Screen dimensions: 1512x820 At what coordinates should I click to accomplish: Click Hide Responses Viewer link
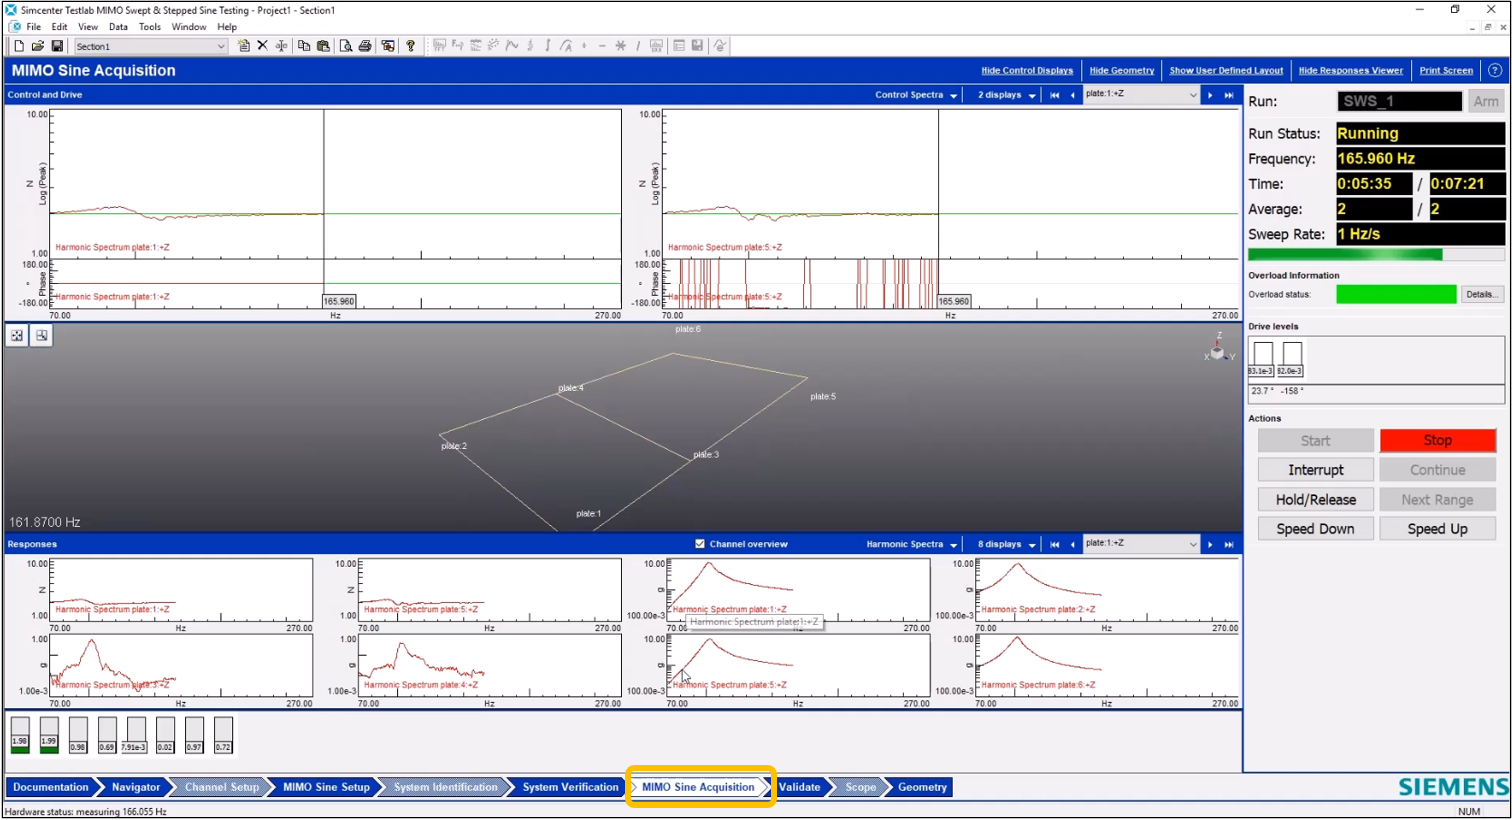[1350, 71]
